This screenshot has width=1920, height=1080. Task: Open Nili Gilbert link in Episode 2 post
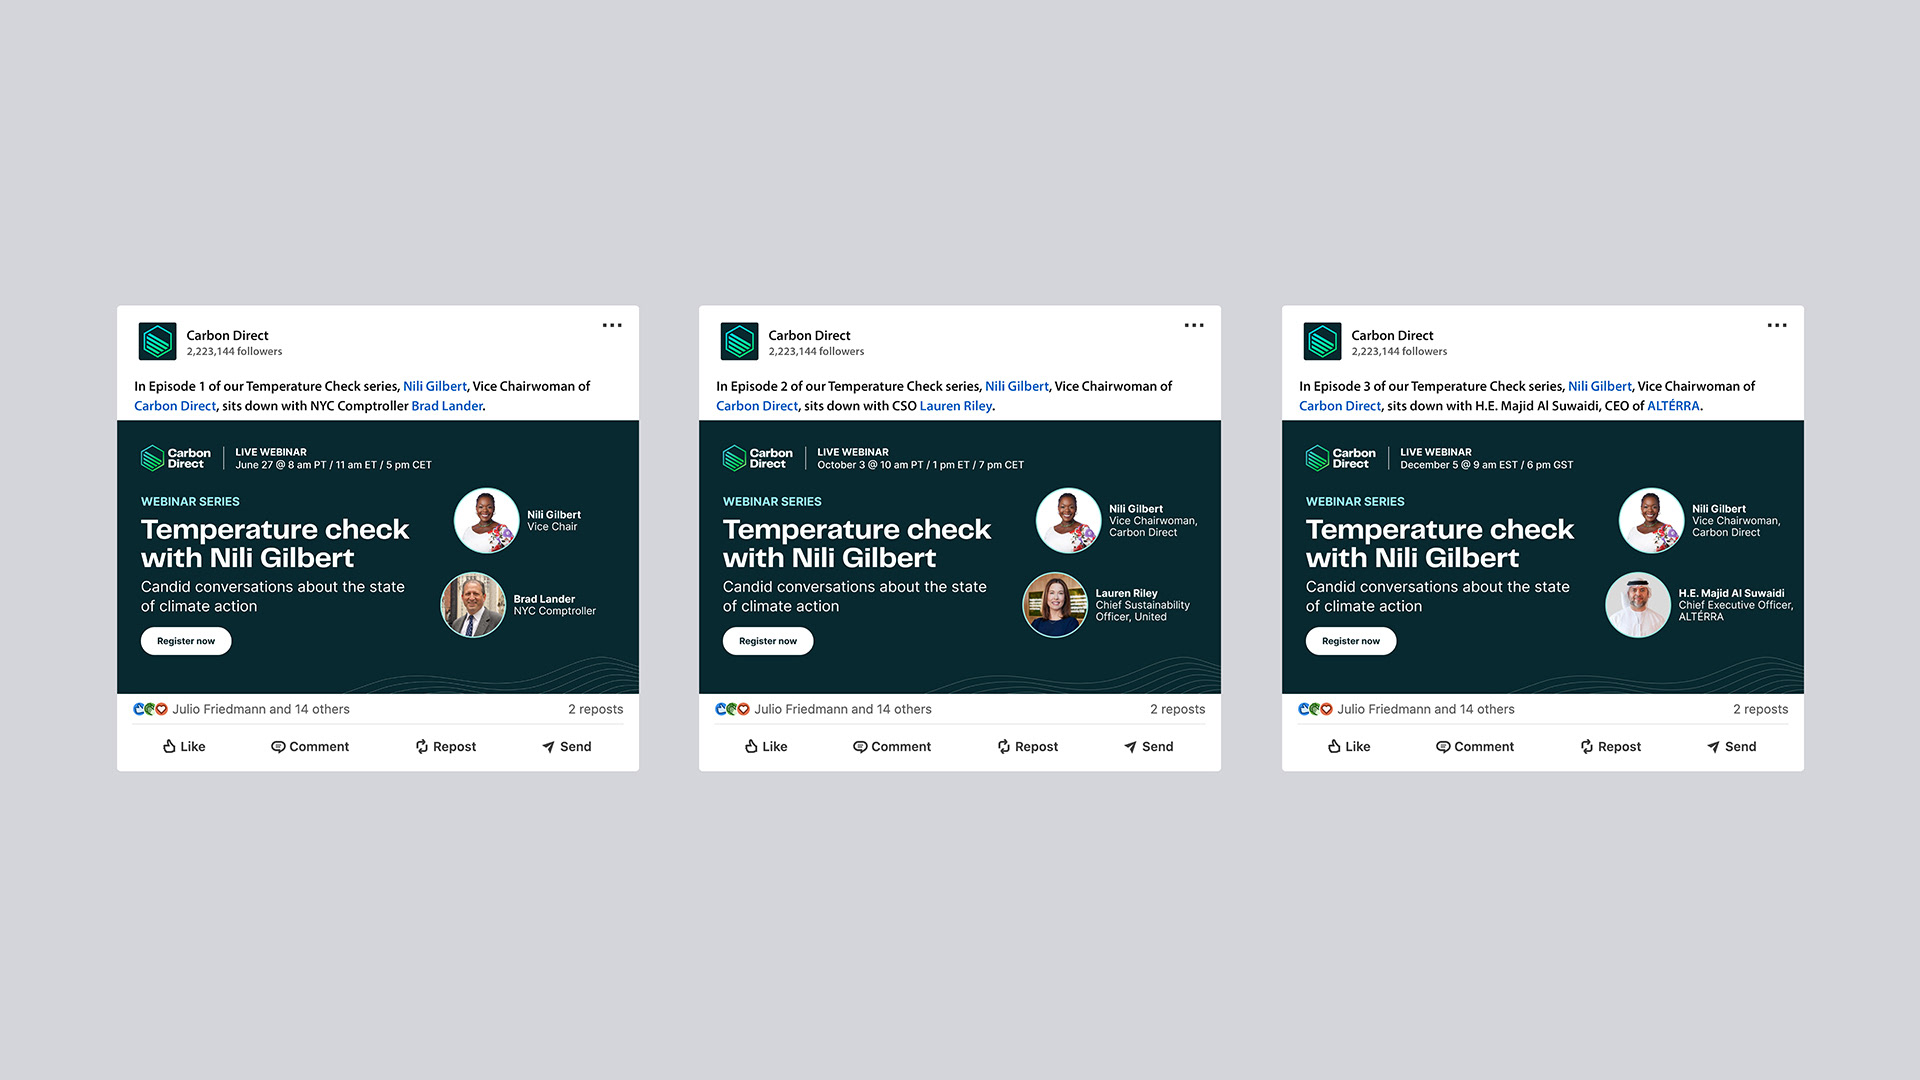click(x=1017, y=386)
